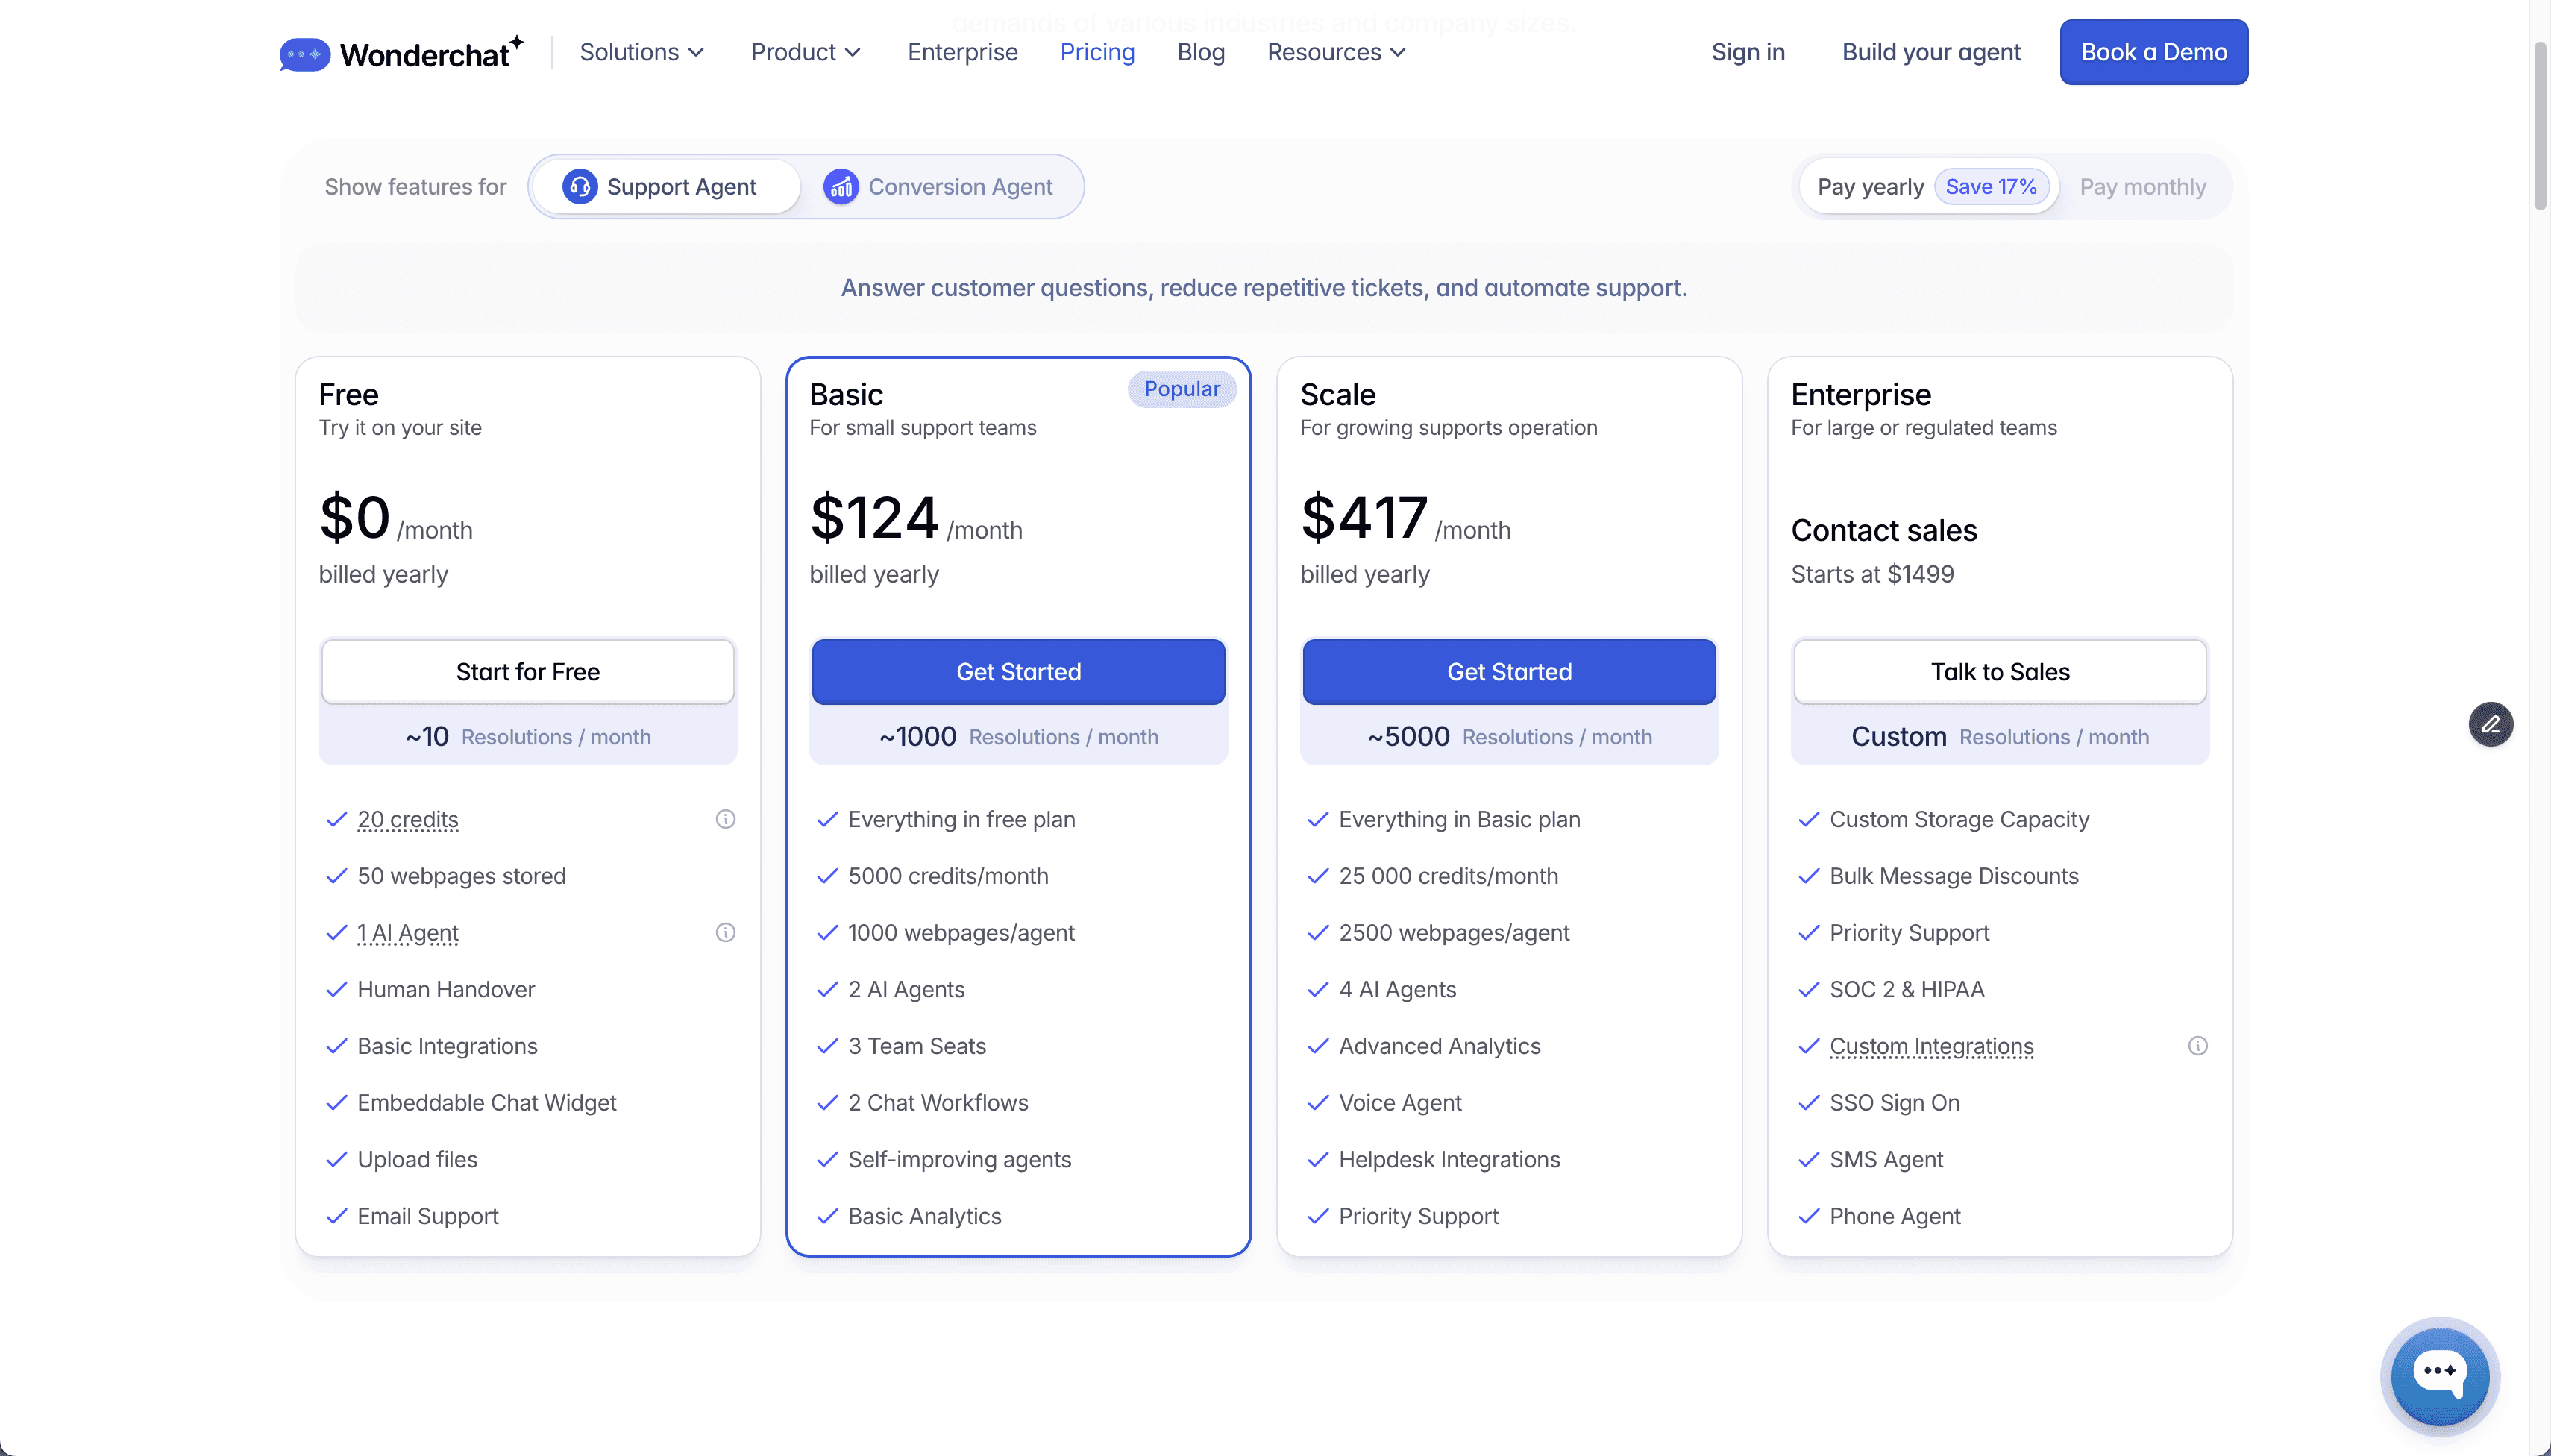Click Get Started on Basic plan
Screen dimensions: 2551x1456
click(x=1018, y=671)
